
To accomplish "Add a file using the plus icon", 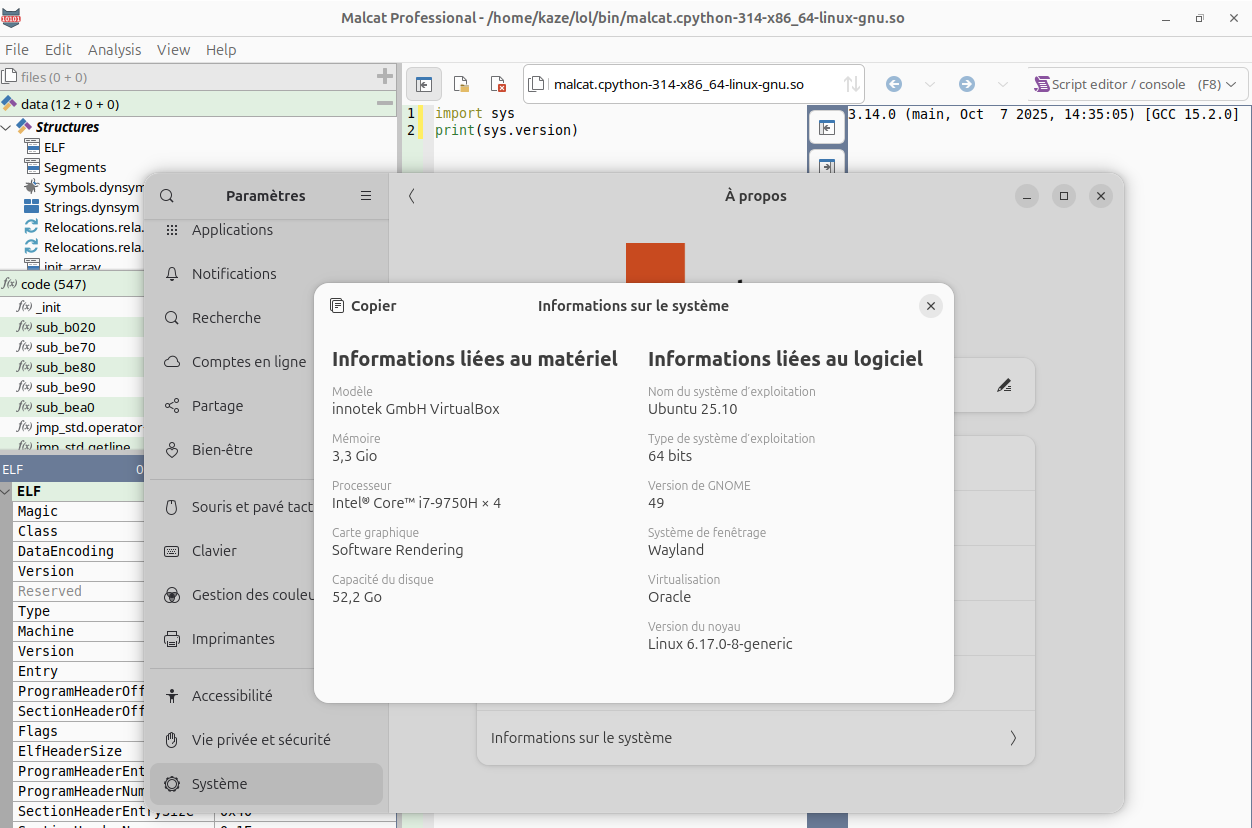I will pyautogui.click(x=384, y=76).
